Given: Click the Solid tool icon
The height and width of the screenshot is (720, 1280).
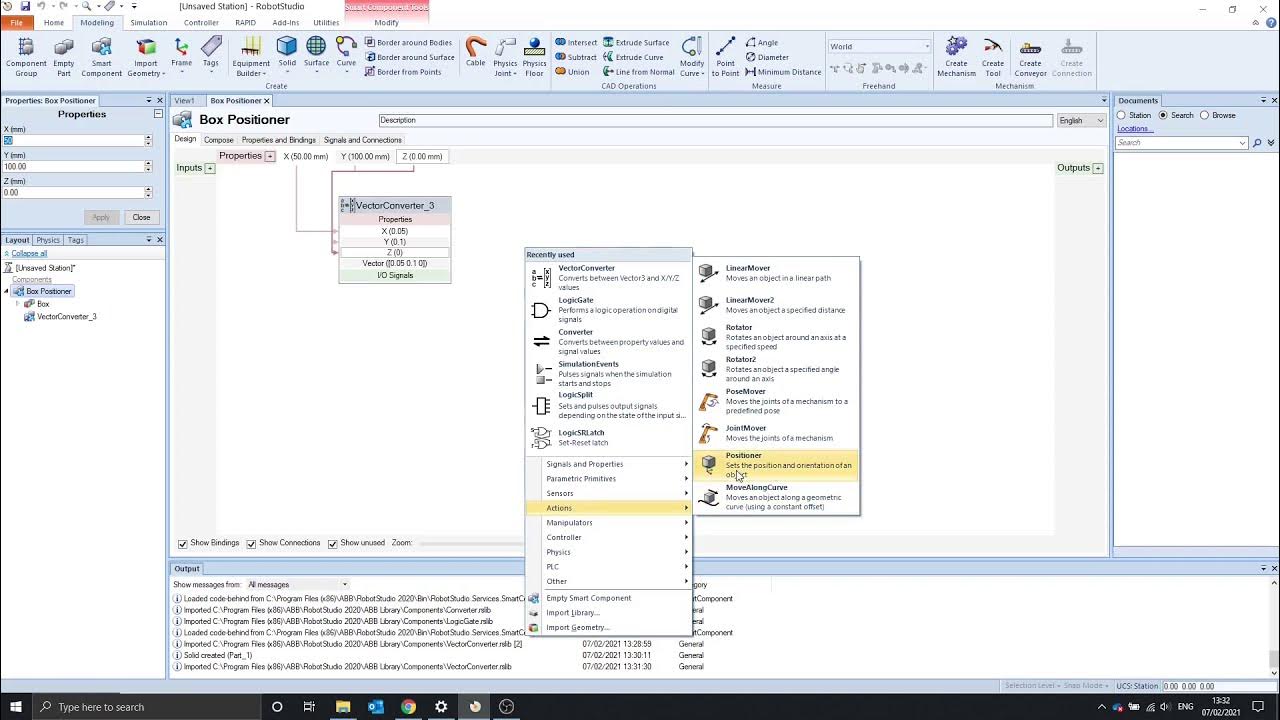Looking at the screenshot, I should 287,47.
